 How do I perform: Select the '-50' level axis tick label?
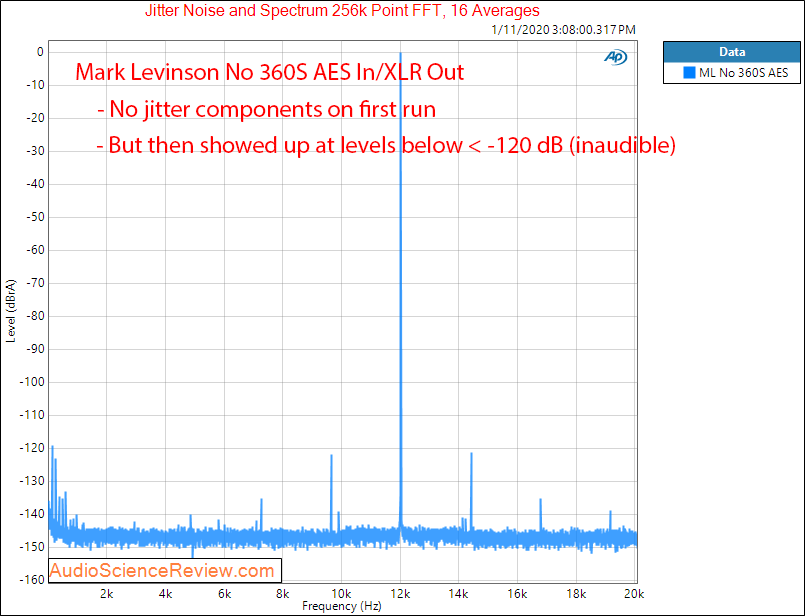click(x=35, y=217)
